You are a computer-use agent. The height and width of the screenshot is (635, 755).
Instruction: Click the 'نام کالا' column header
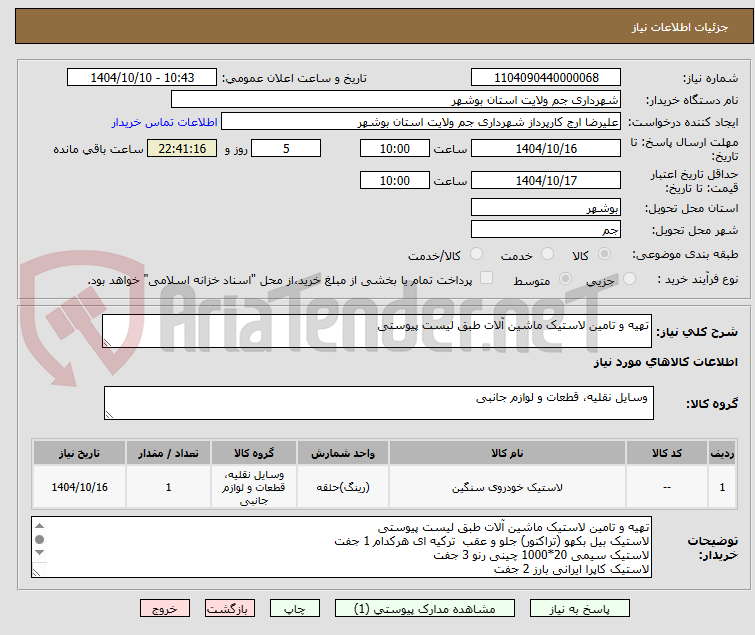pyautogui.click(x=508, y=453)
